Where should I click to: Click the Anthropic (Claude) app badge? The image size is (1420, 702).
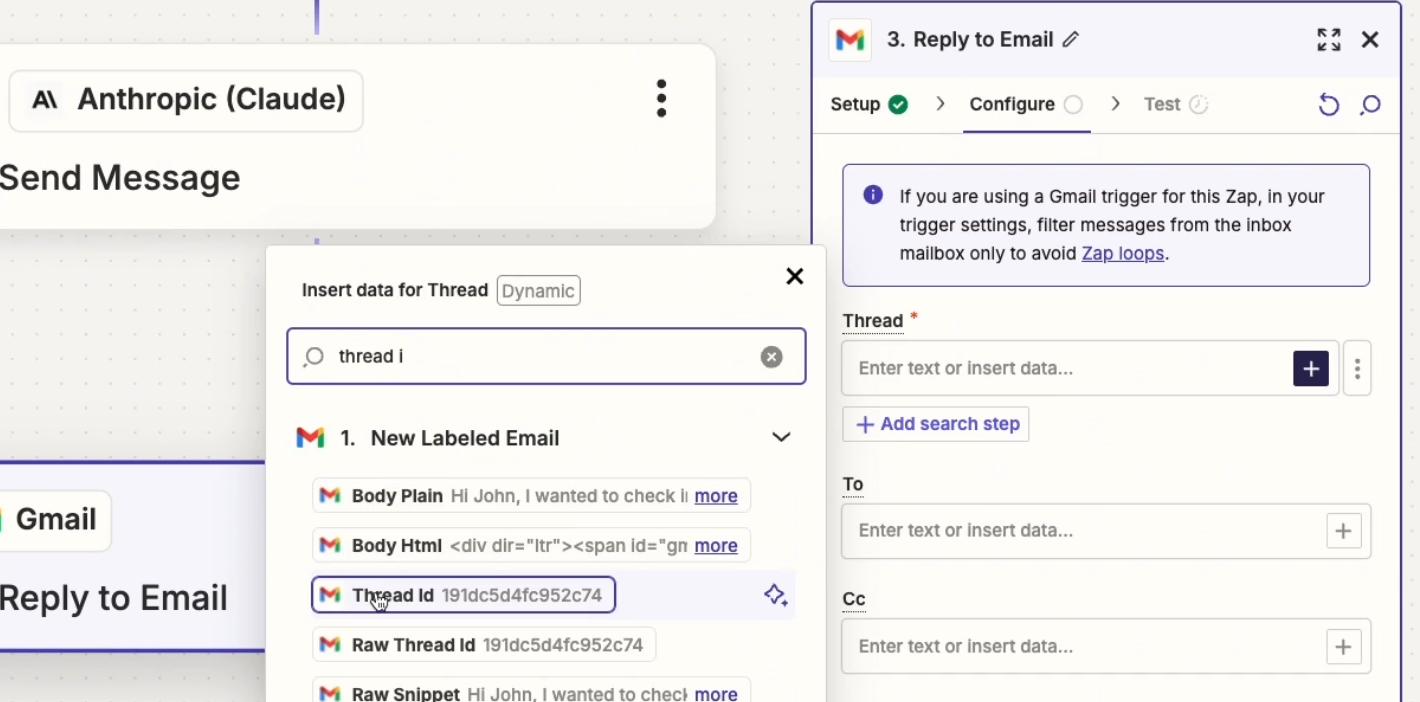[x=186, y=100]
